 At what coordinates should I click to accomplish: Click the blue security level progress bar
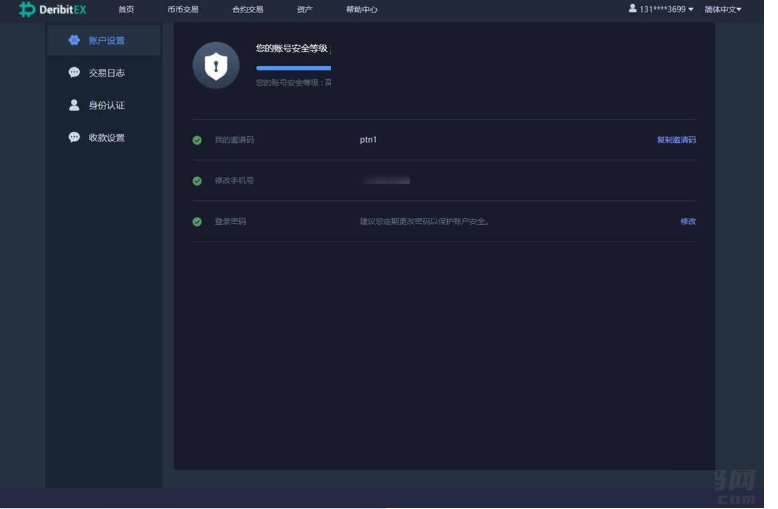pos(294,68)
